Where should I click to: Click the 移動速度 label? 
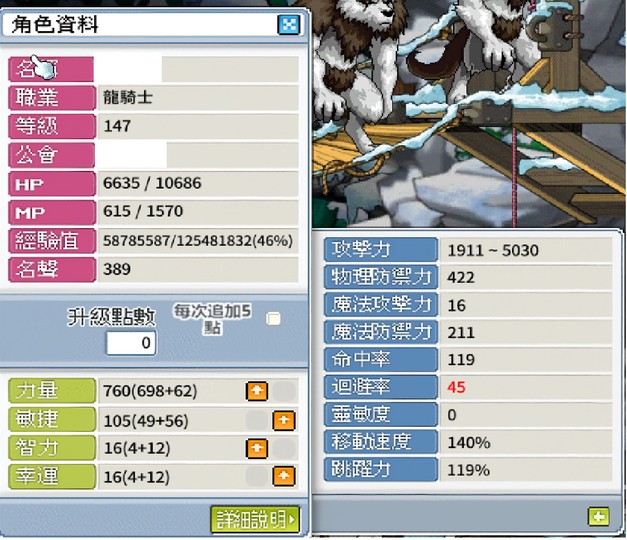381,442
